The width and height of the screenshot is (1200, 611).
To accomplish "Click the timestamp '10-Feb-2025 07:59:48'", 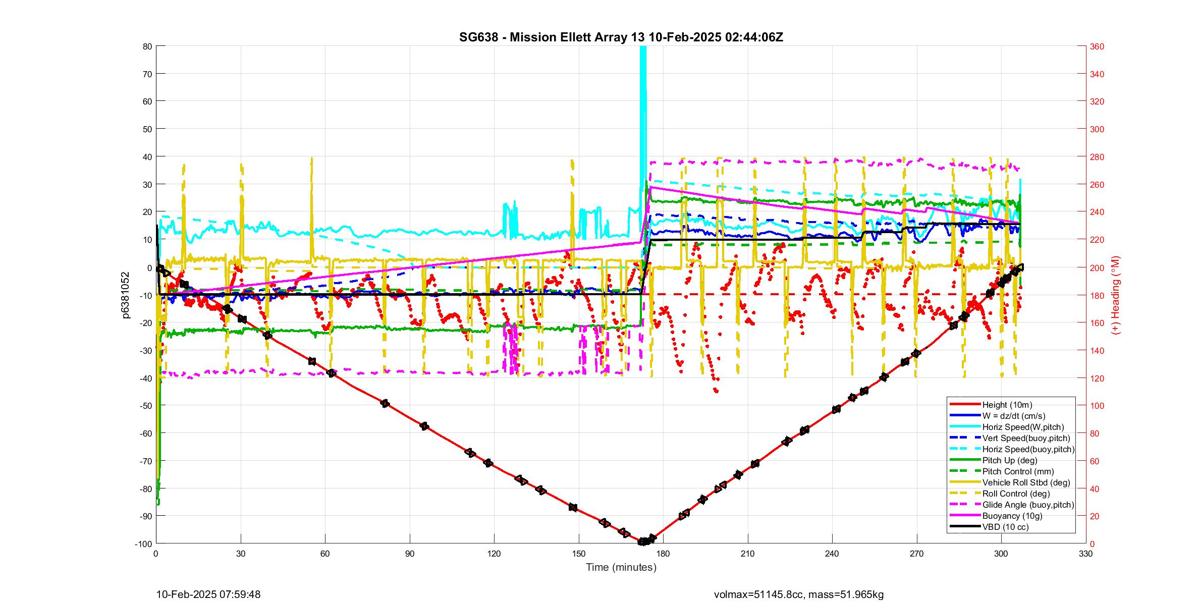I will [x=209, y=594].
